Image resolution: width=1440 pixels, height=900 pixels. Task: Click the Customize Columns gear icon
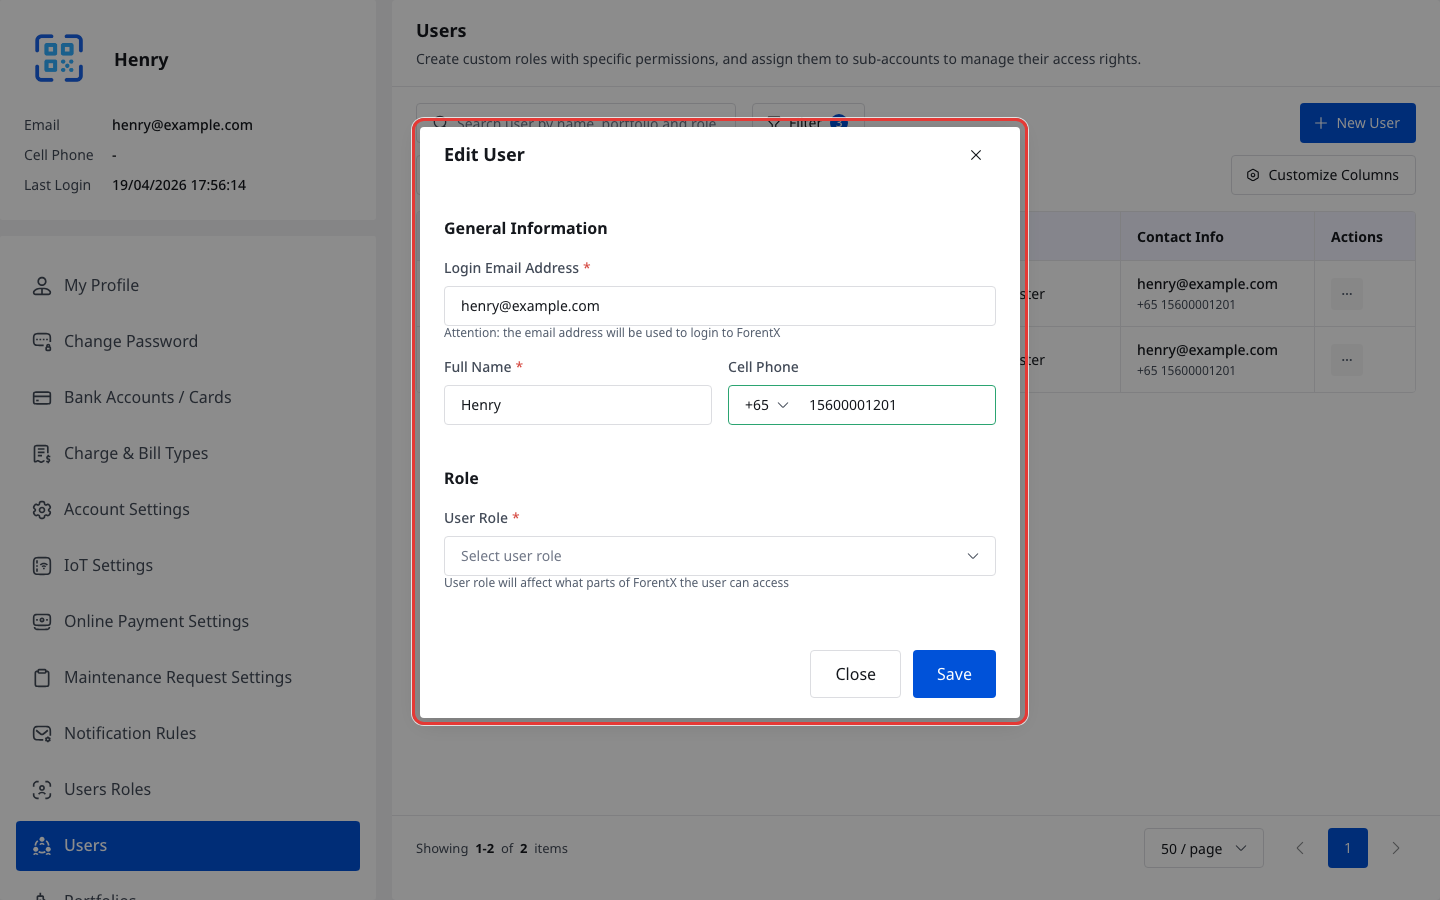[x=1253, y=175]
